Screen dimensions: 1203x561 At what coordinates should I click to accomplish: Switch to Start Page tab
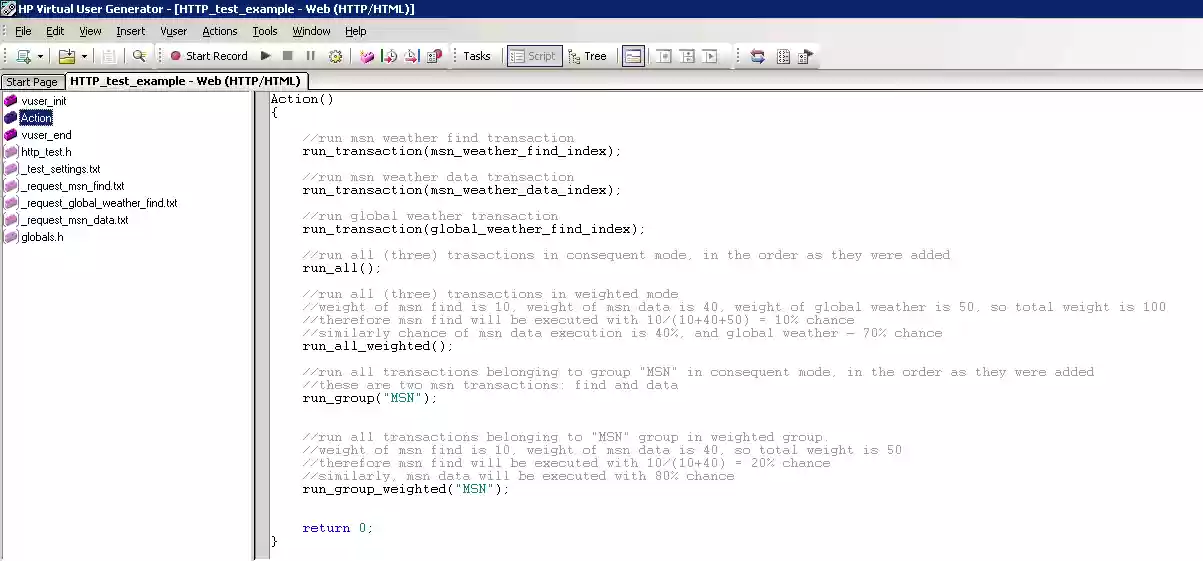pyautogui.click(x=32, y=82)
